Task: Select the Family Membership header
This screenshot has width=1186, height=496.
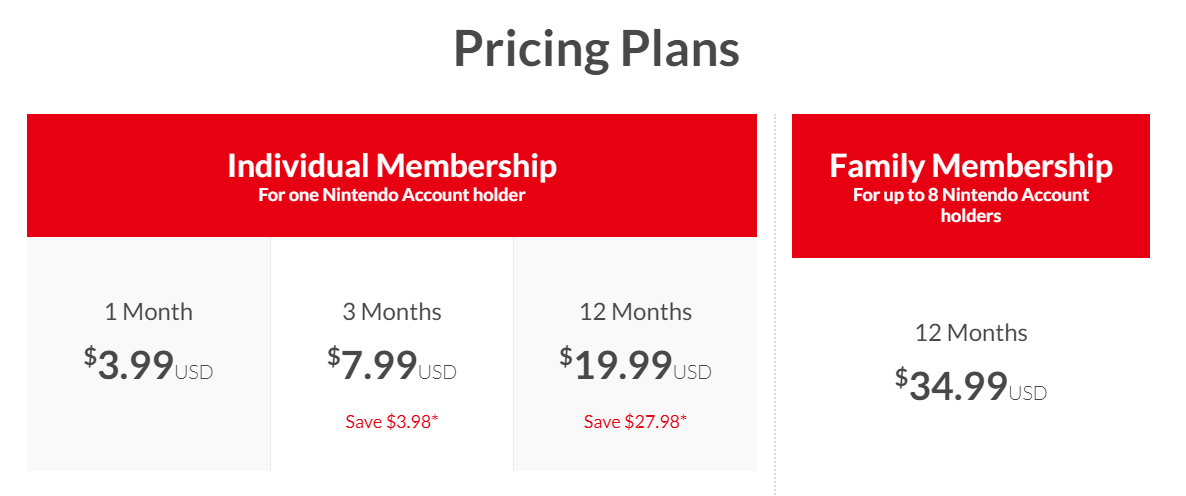Action: click(970, 186)
